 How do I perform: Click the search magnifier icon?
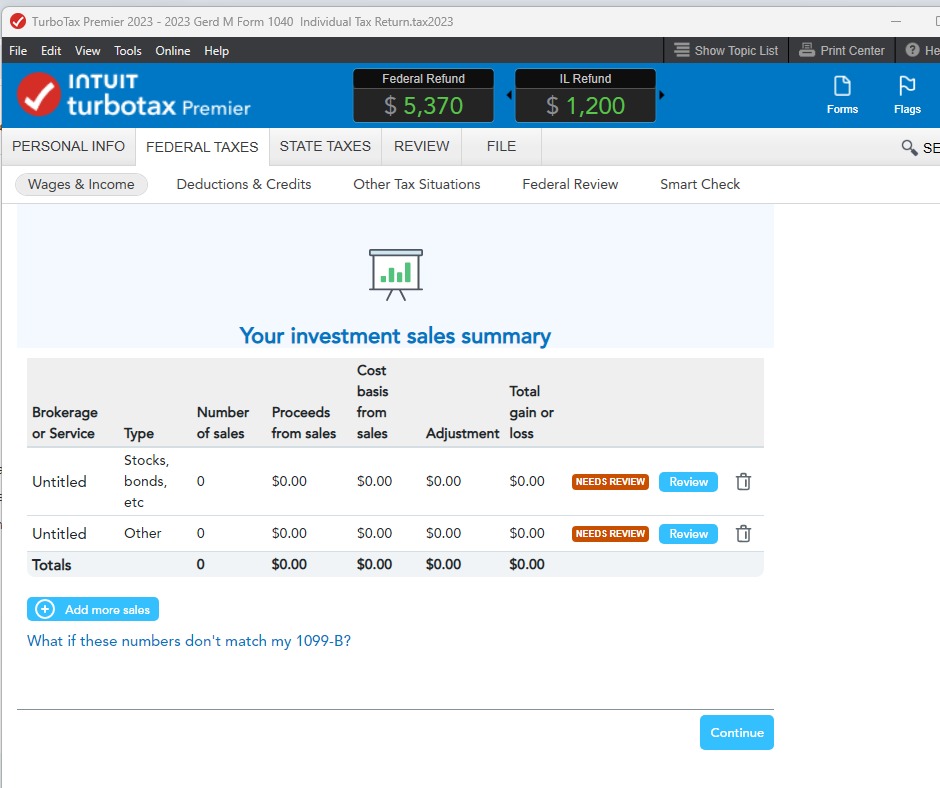tap(909, 147)
